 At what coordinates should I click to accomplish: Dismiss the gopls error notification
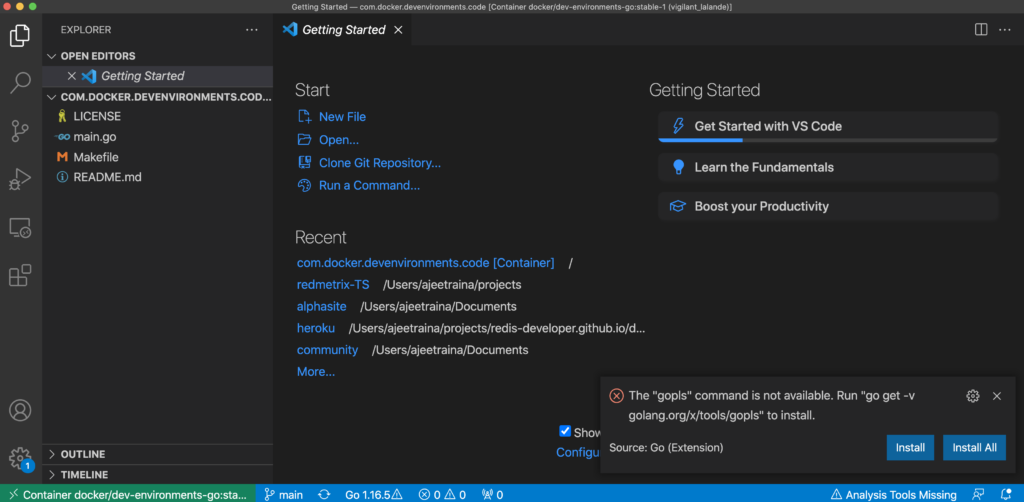(x=997, y=396)
